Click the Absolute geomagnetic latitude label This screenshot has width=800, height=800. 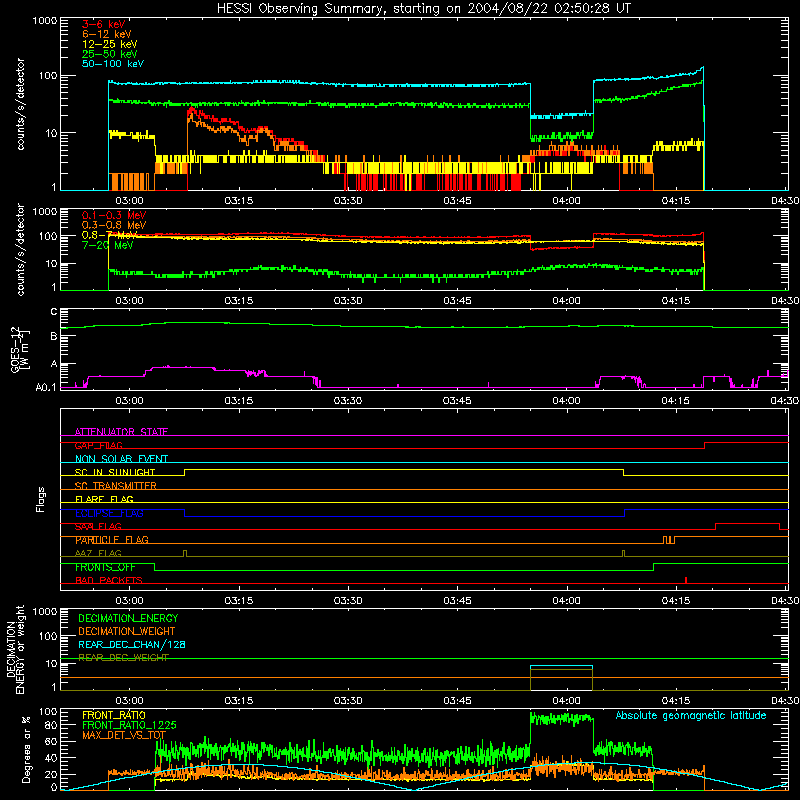click(691, 715)
